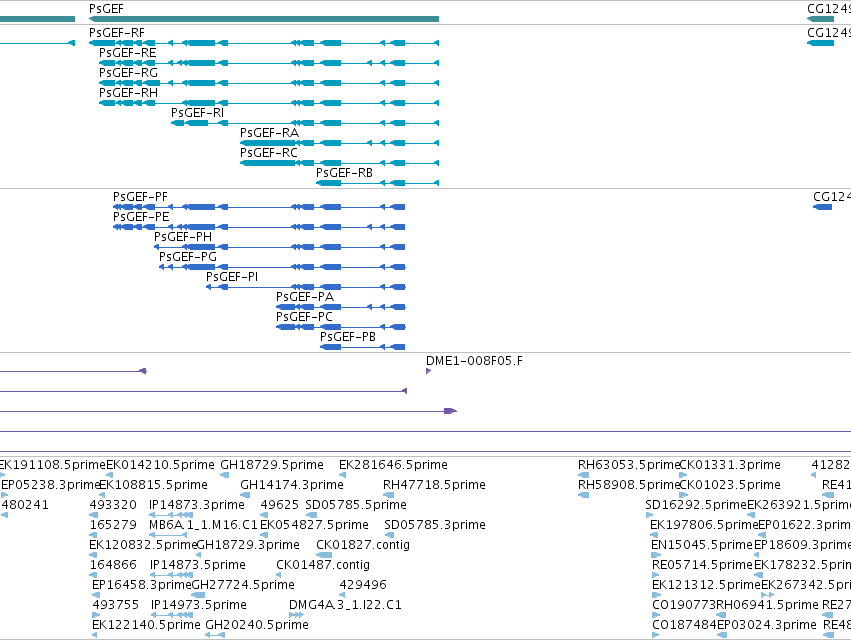The height and width of the screenshot is (640, 851).
Task: Select PsGEF-RA transcript label
Action: (269, 133)
